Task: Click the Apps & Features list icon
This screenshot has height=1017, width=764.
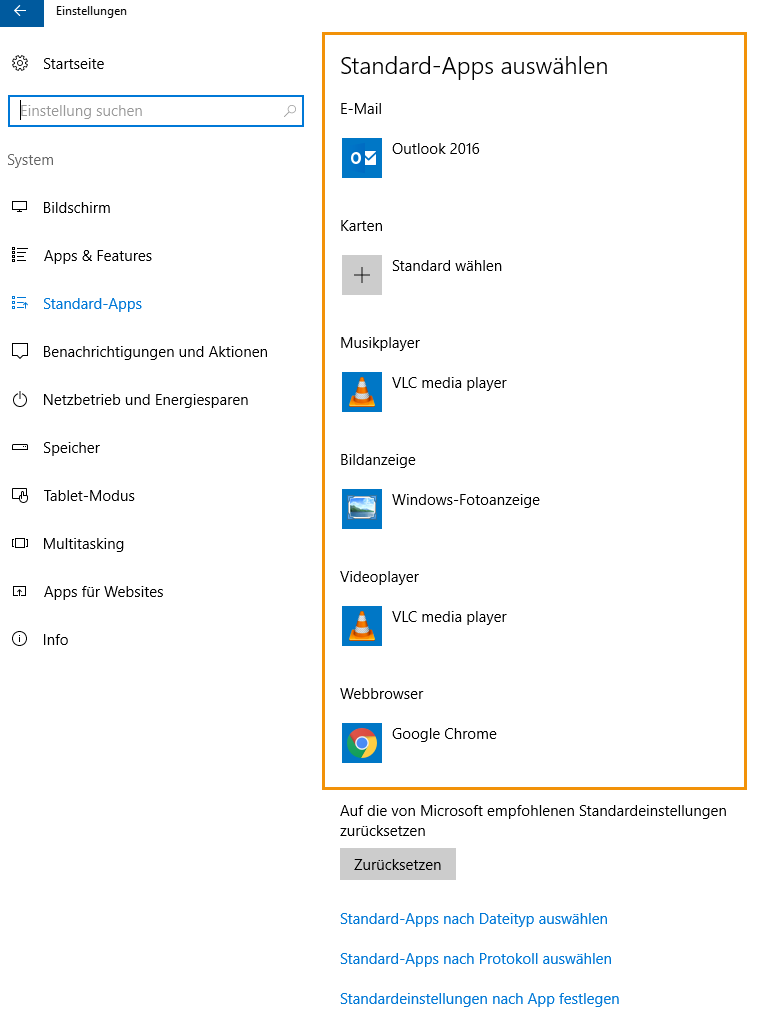Action: tap(20, 256)
